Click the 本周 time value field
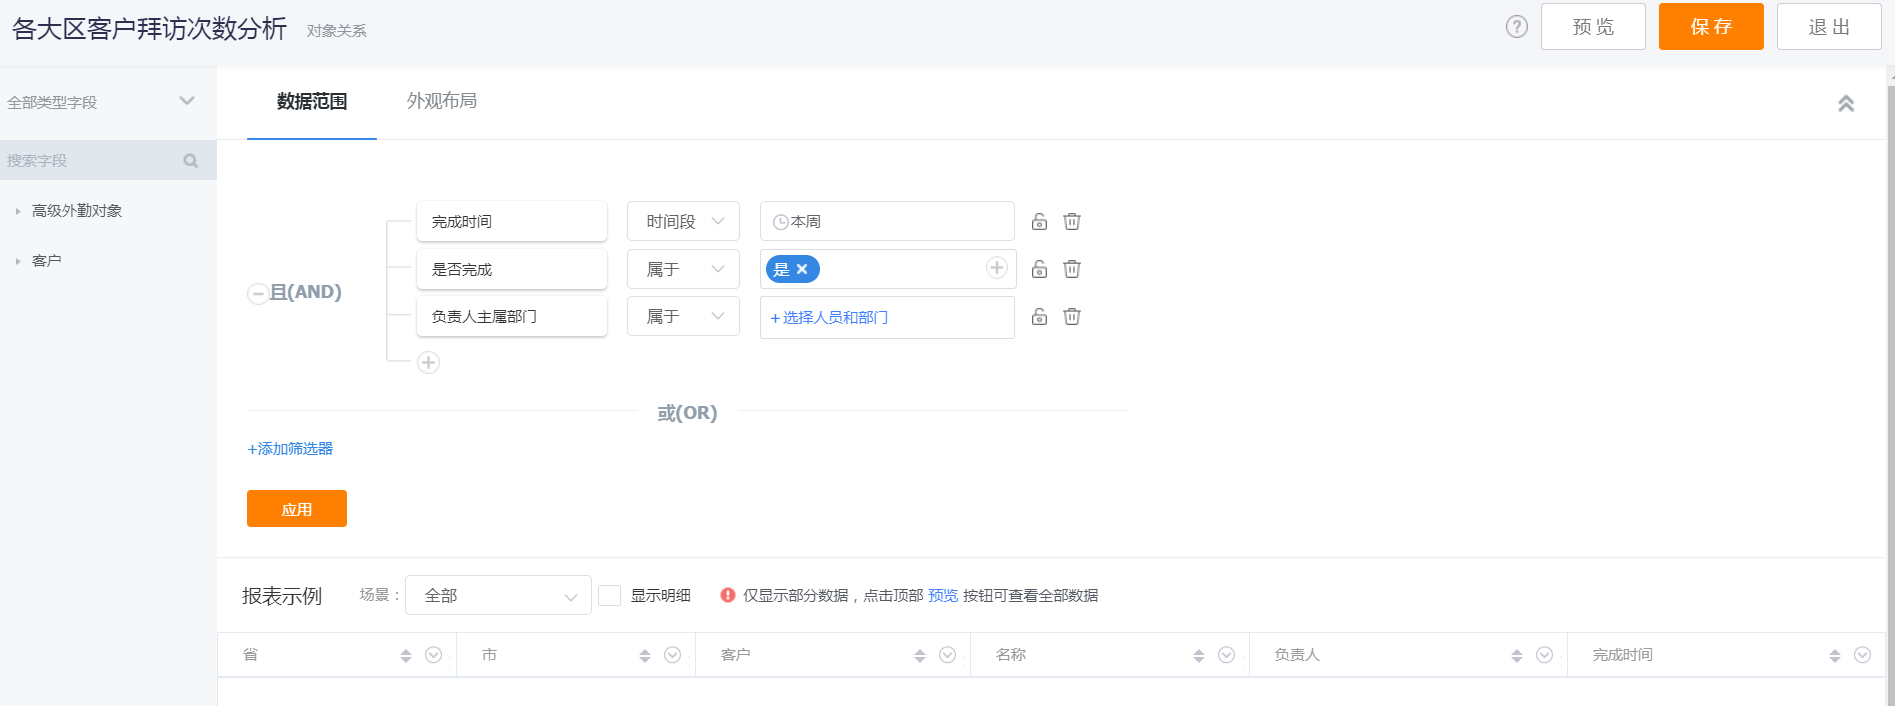Image resolution: width=1895 pixels, height=706 pixels. click(887, 222)
